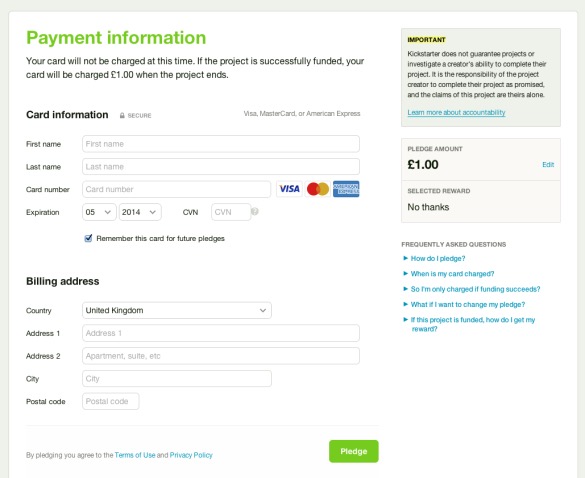Click the CVN help question mark icon
The height and width of the screenshot is (478, 585).
click(x=255, y=212)
